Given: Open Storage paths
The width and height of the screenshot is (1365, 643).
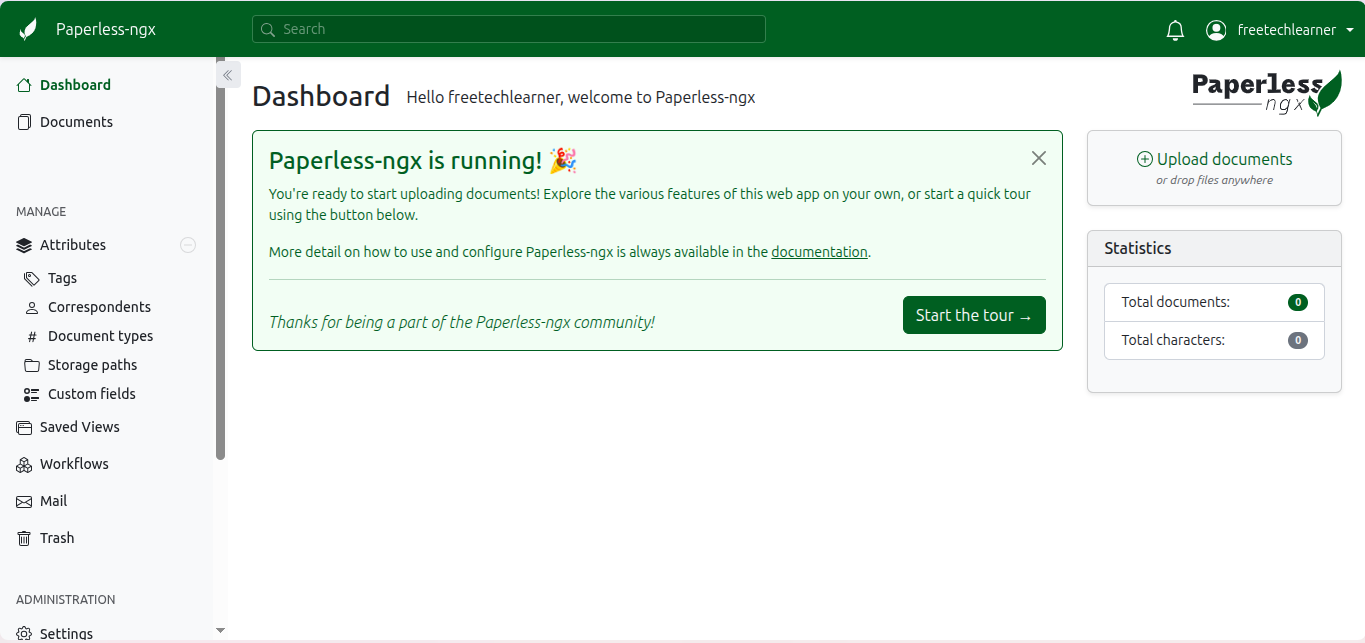Looking at the screenshot, I should coord(92,365).
